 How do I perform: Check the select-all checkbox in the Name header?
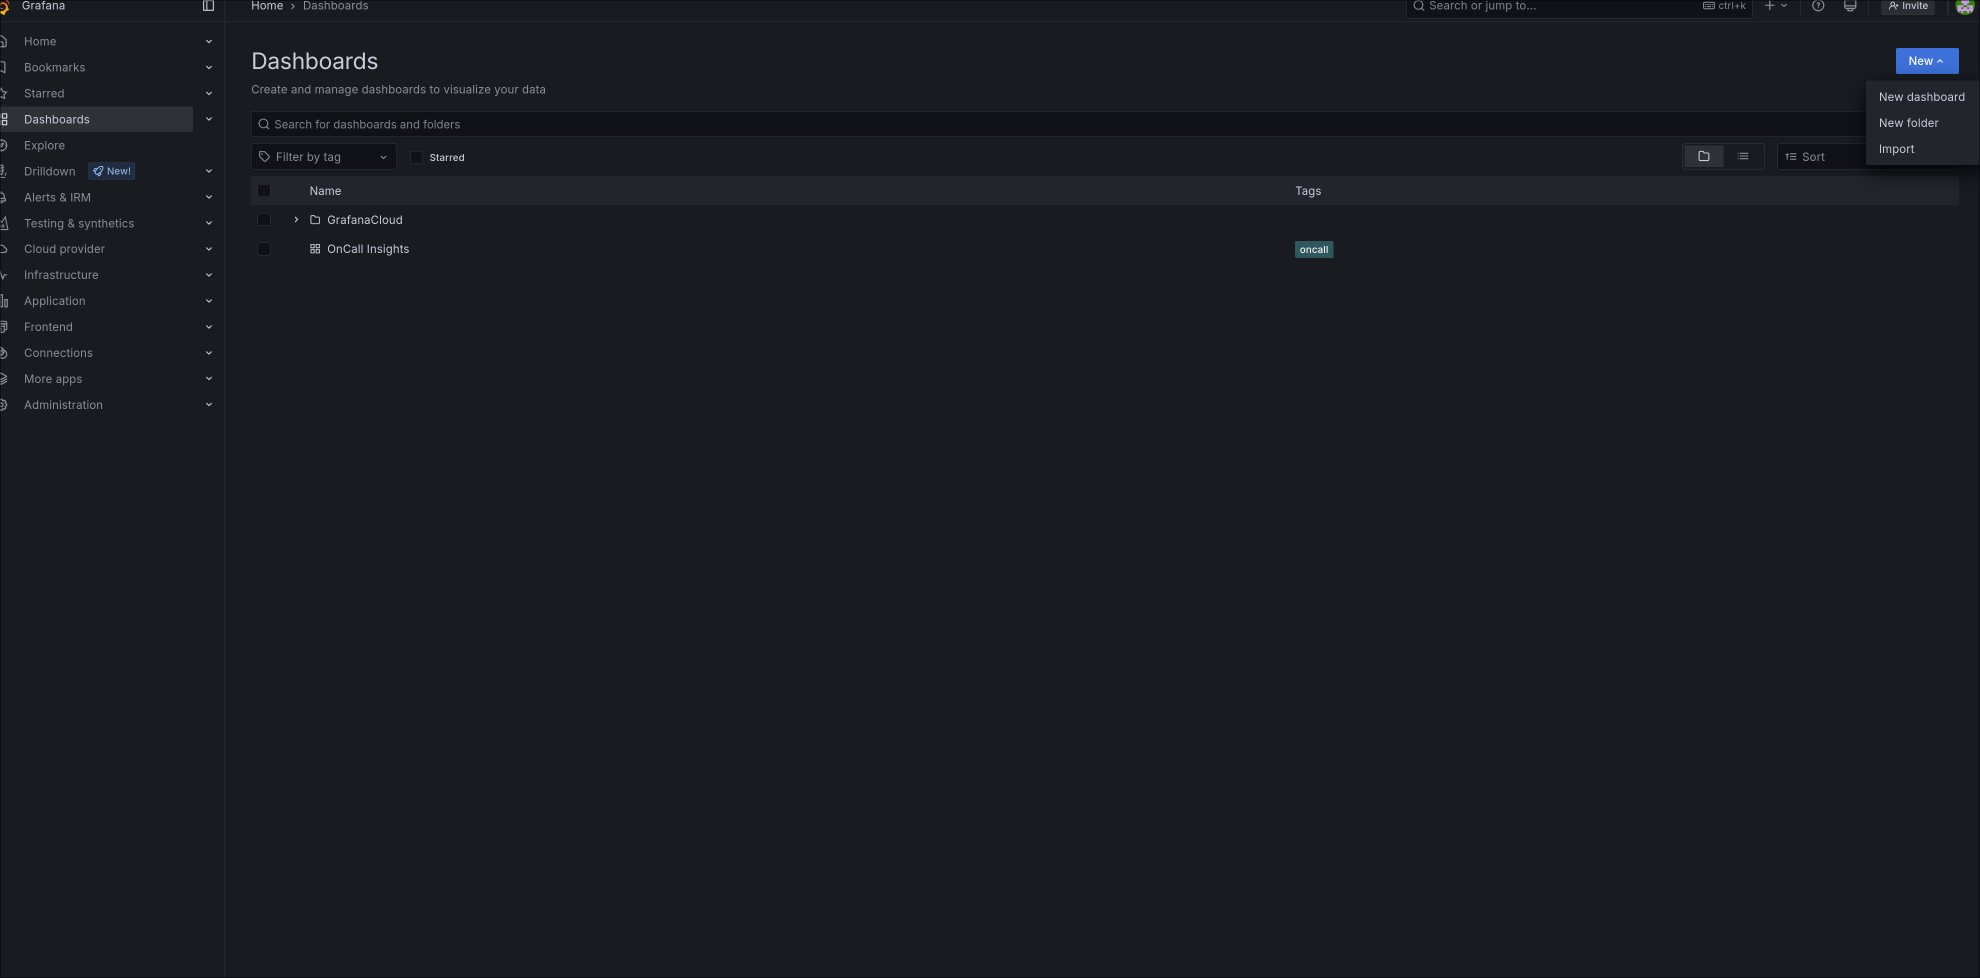click(264, 190)
